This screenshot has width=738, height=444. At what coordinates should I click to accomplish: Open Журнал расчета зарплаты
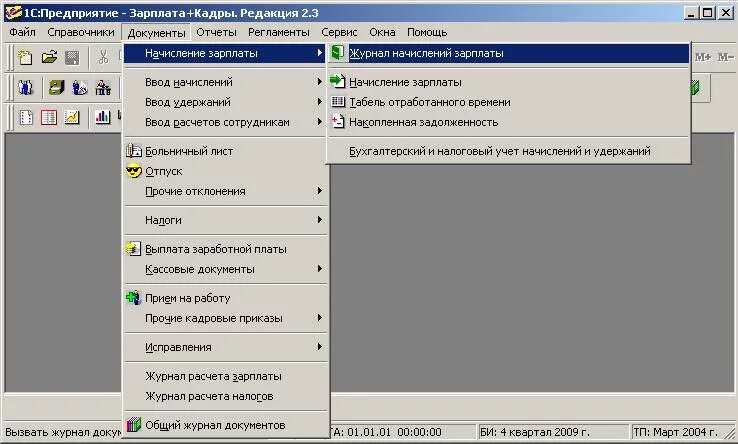225,376
